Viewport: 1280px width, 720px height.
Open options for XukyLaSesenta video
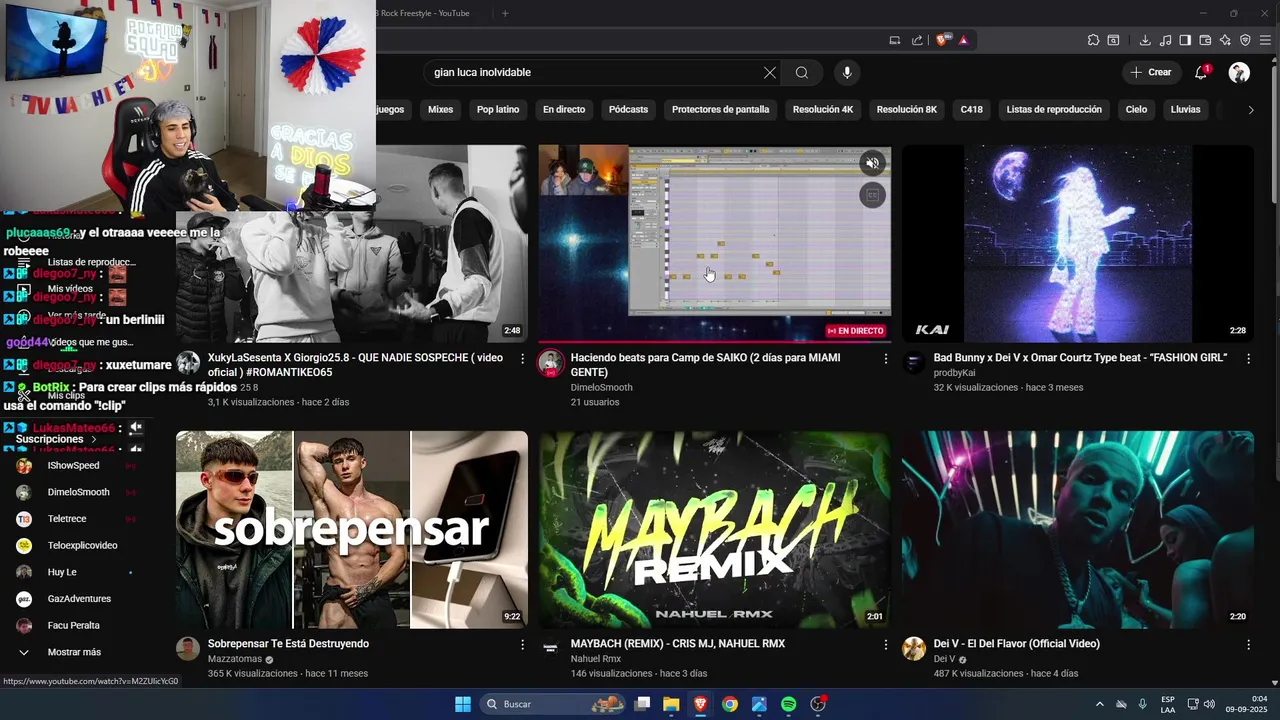[x=522, y=358]
